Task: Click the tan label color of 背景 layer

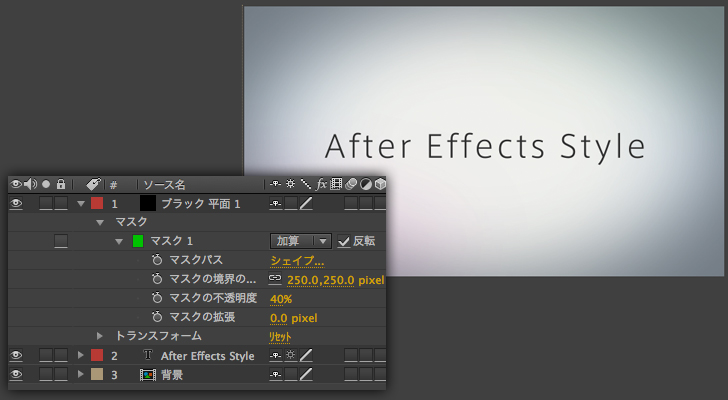Action: tap(97, 374)
